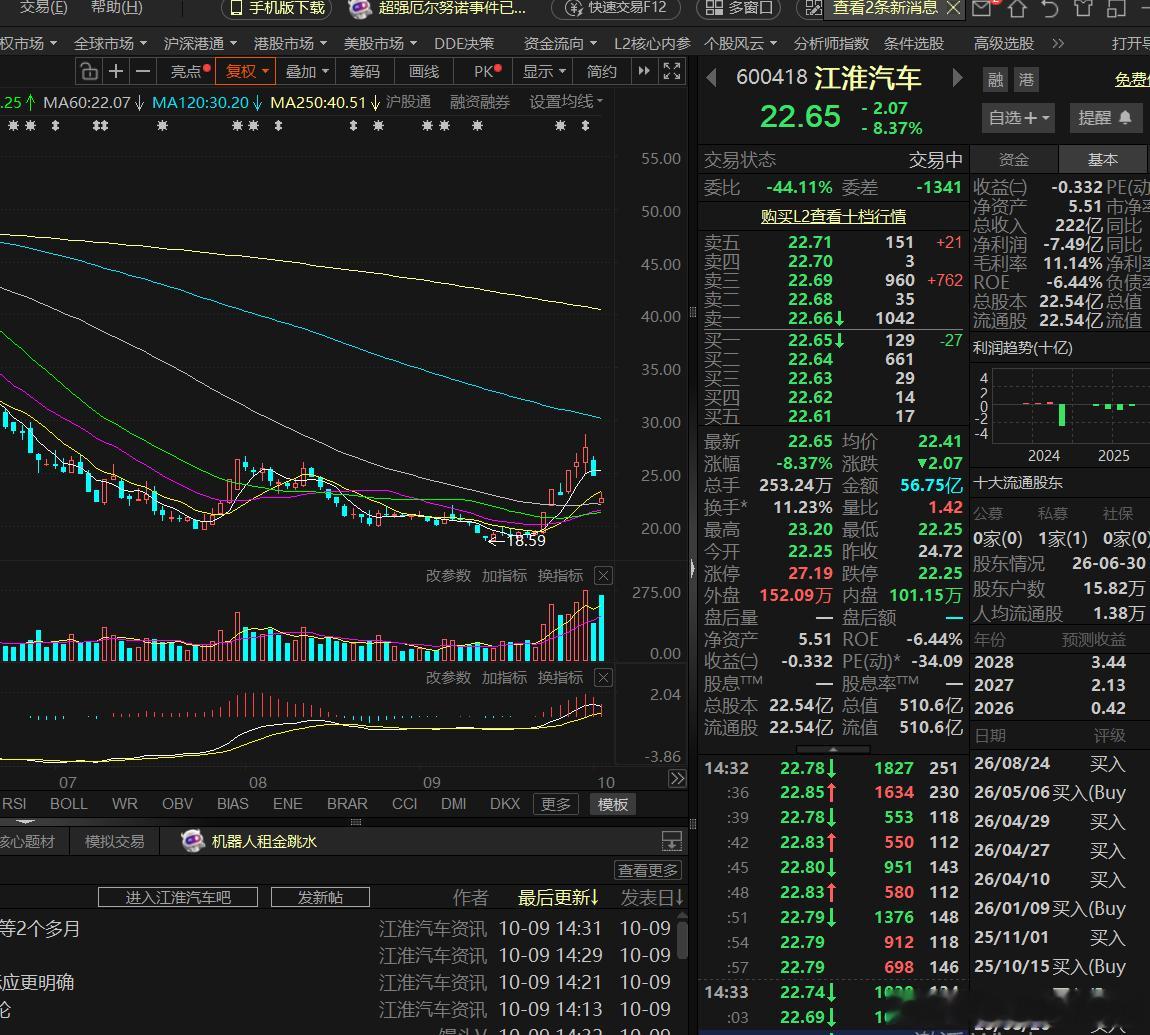This screenshot has height=1035, width=1150.
Task: Click 购买L2查看十档行情 link
Action: point(833,216)
